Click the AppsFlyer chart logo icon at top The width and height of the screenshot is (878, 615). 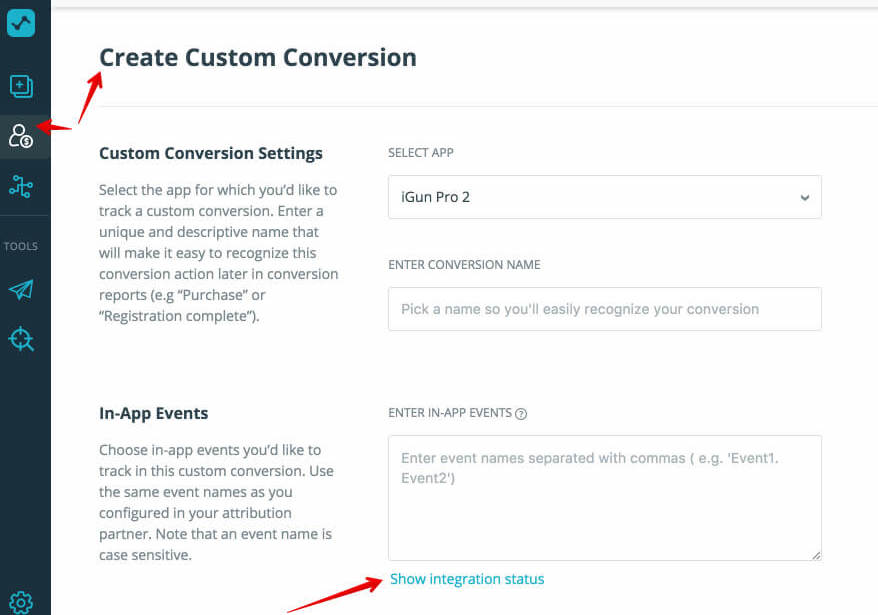coord(22,22)
